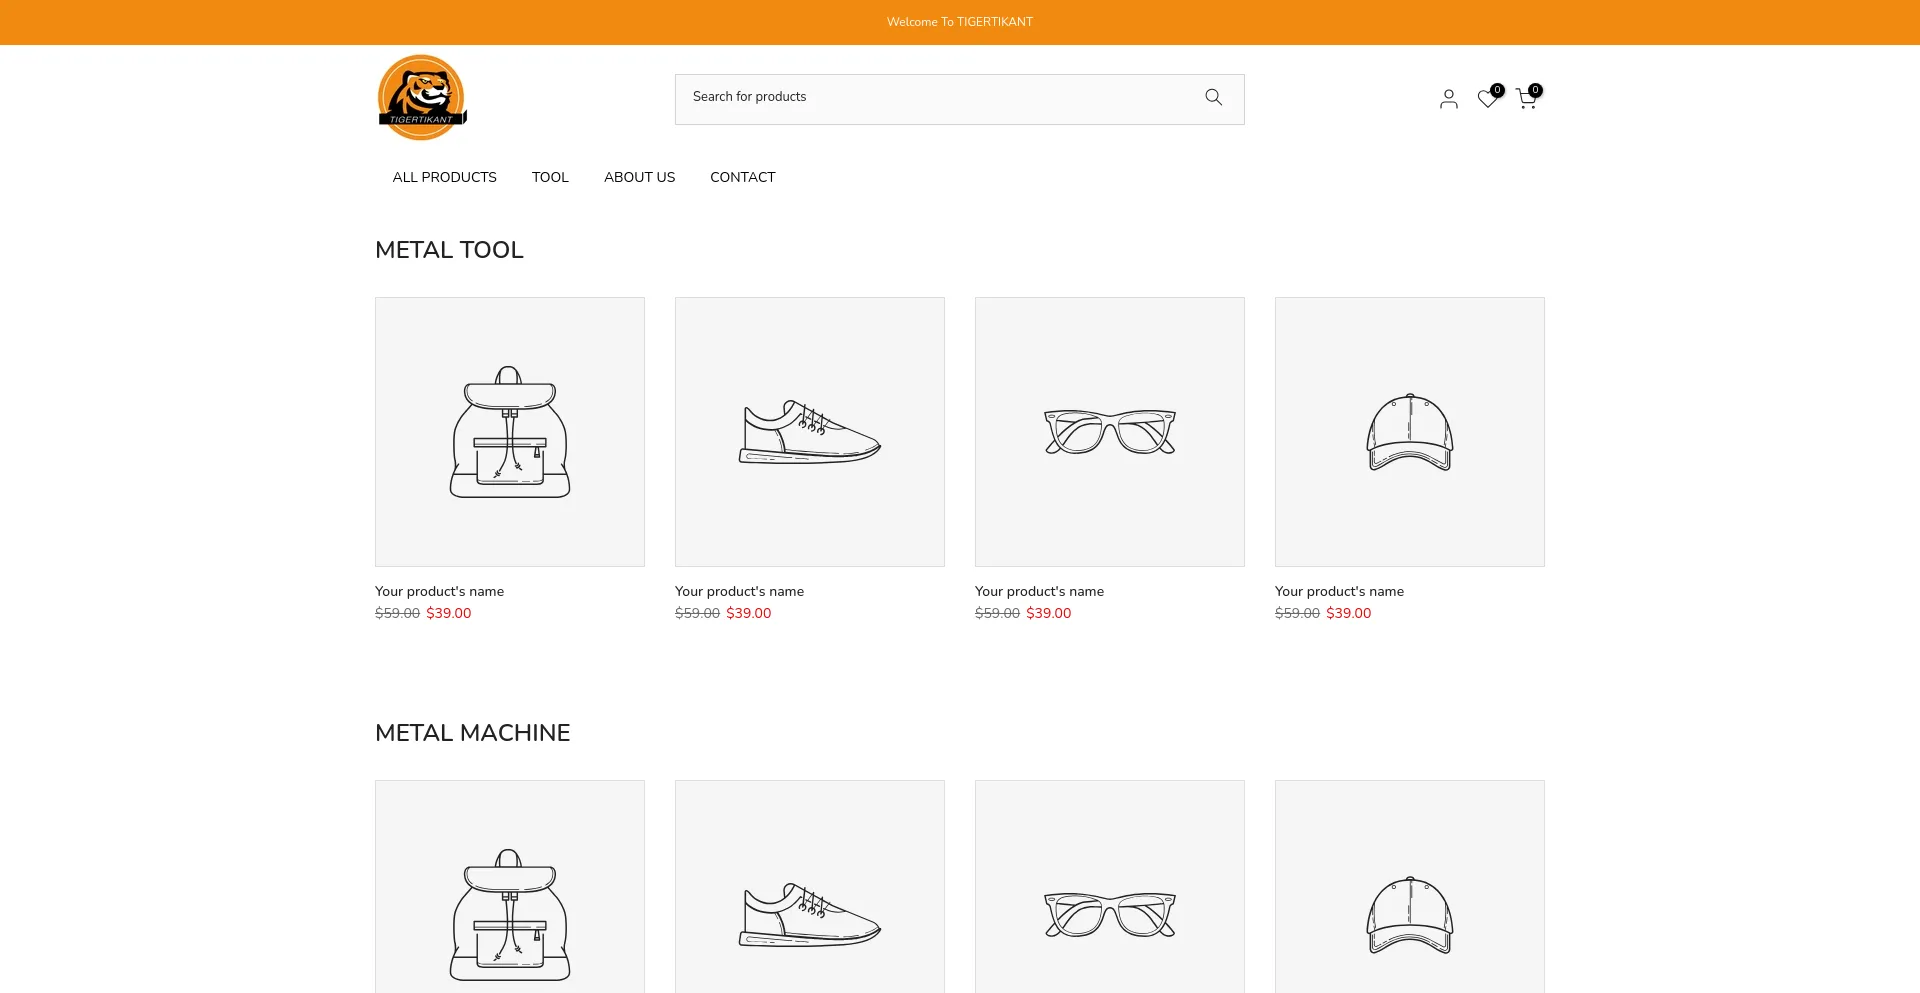Image resolution: width=1920 pixels, height=993 pixels.
Task: Open the user account icon
Action: [x=1448, y=98]
